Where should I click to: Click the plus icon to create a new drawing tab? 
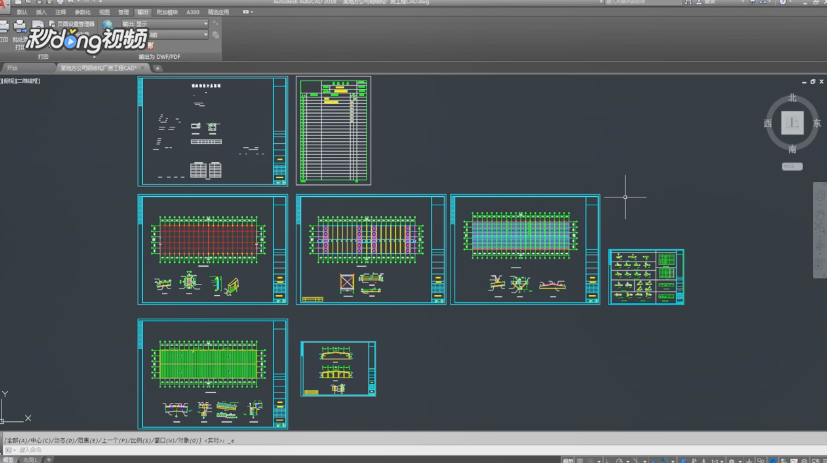pos(157,68)
